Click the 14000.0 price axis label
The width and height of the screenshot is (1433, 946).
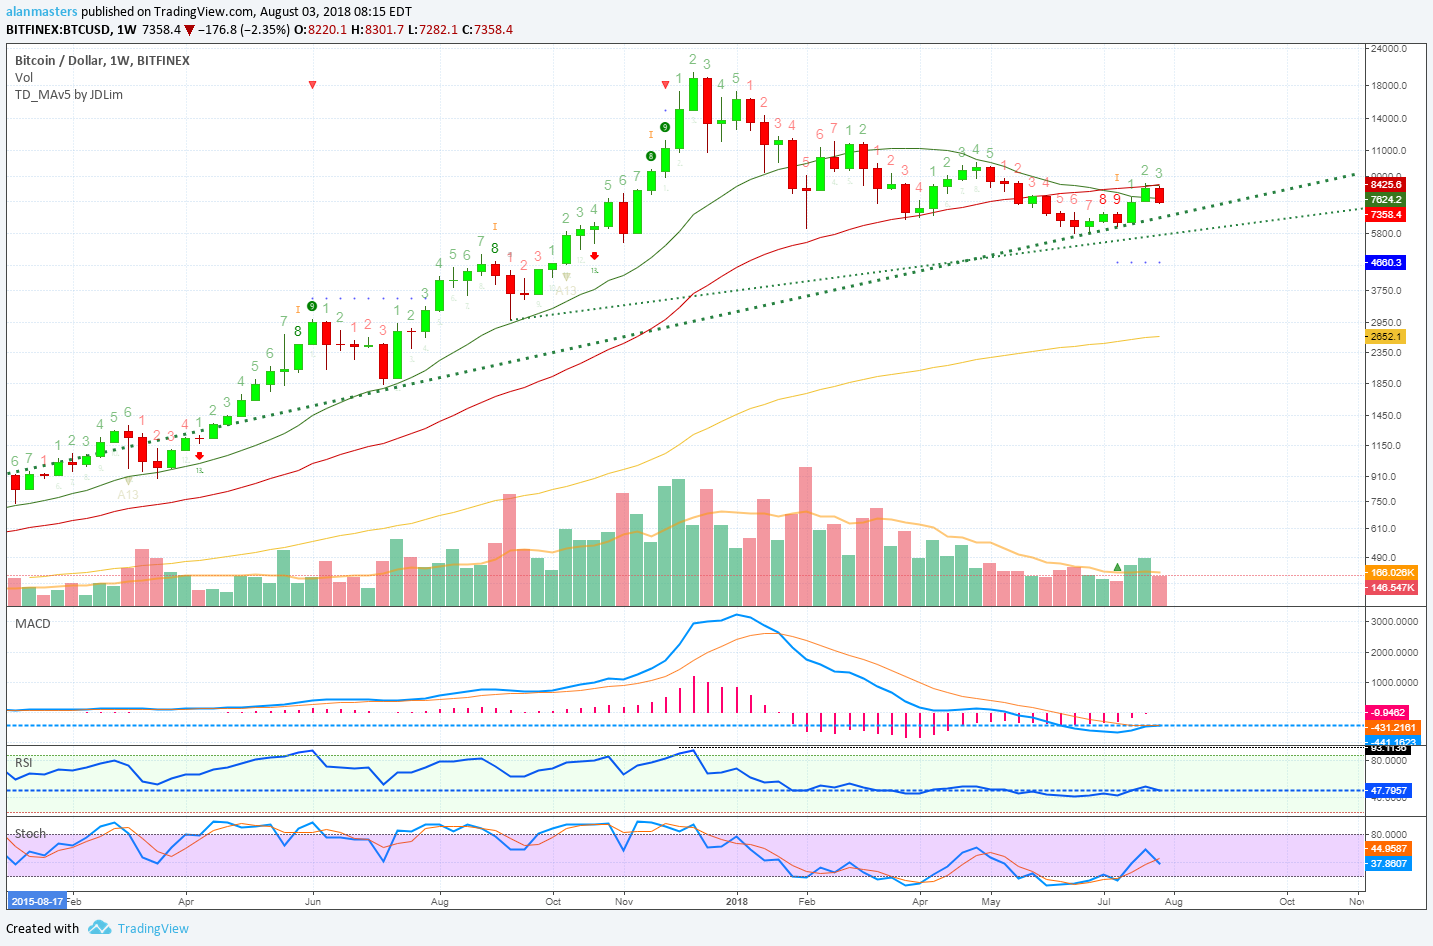click(1389, 119)
